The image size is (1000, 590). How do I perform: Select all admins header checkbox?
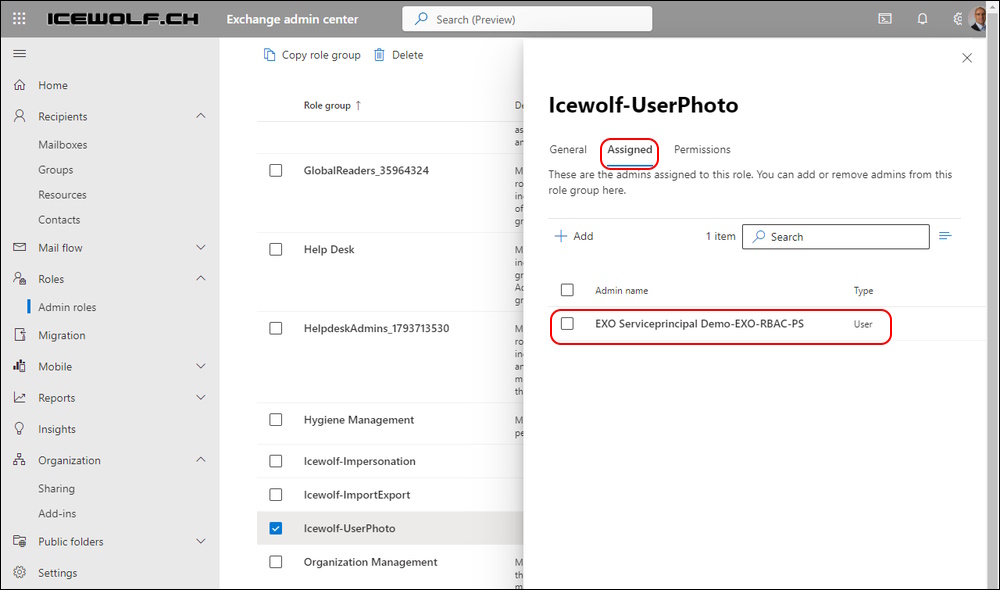(567, 290)
